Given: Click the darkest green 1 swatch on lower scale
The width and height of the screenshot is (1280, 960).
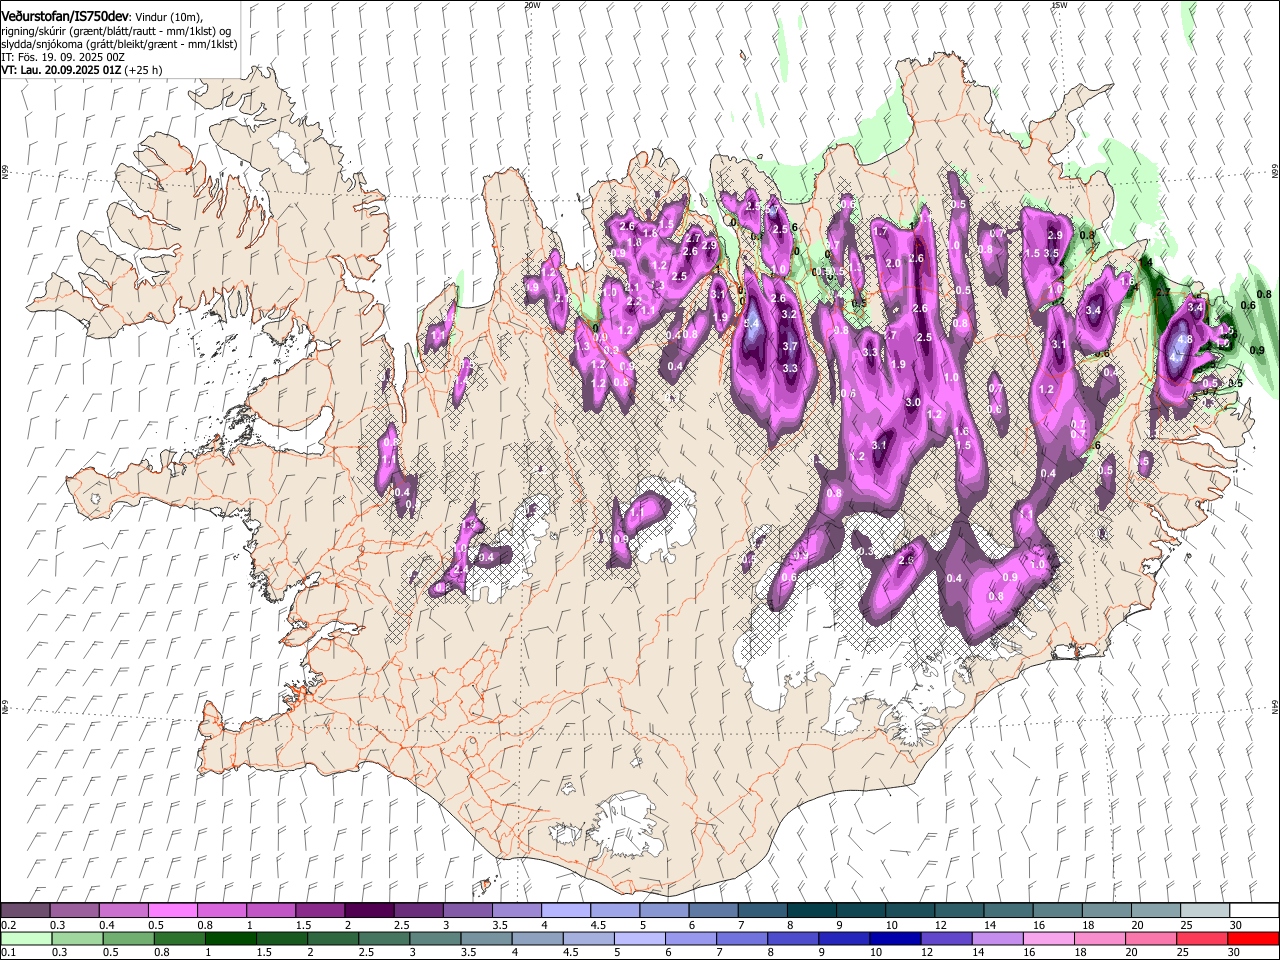Looking at the screenshot, I should coord(230,938).
